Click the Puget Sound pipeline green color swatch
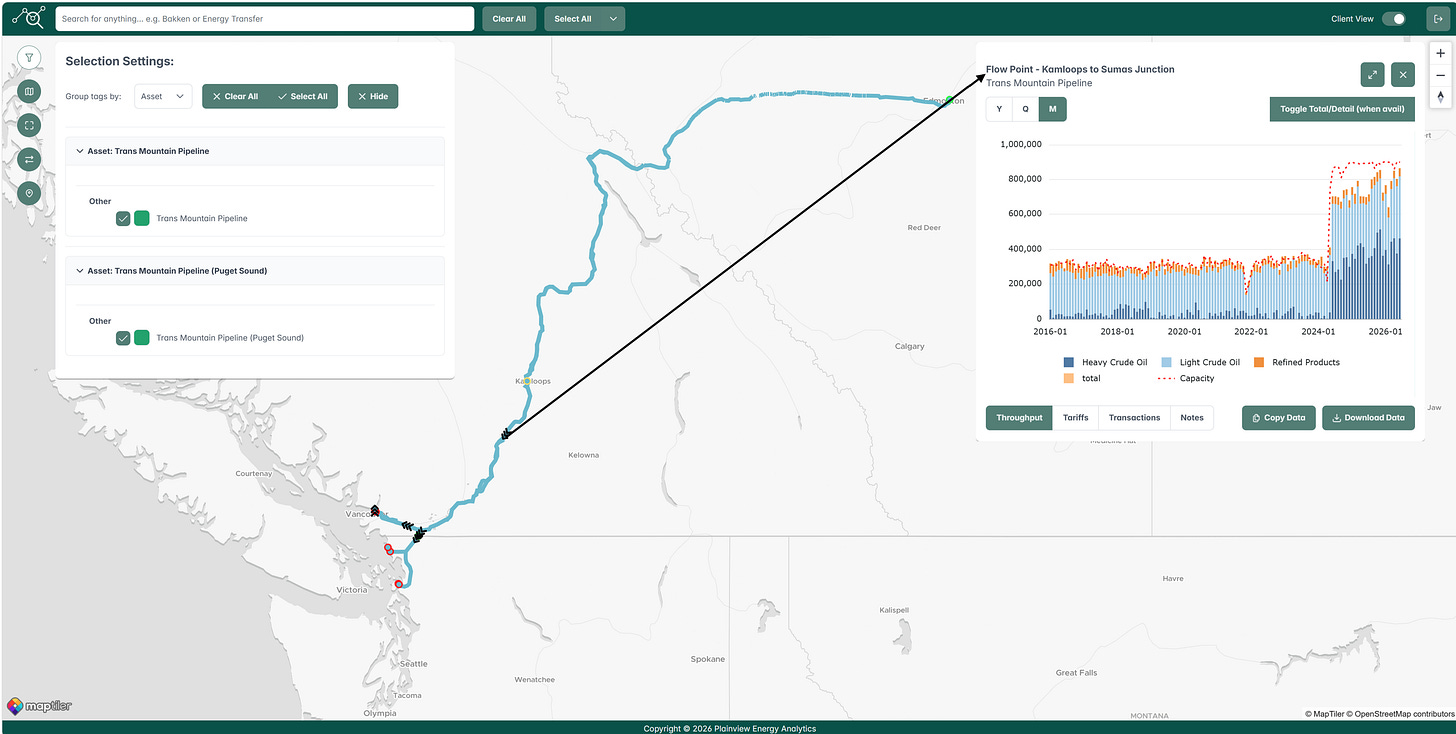The height and width of the screenshot is (734, 1456). point(142,338)
